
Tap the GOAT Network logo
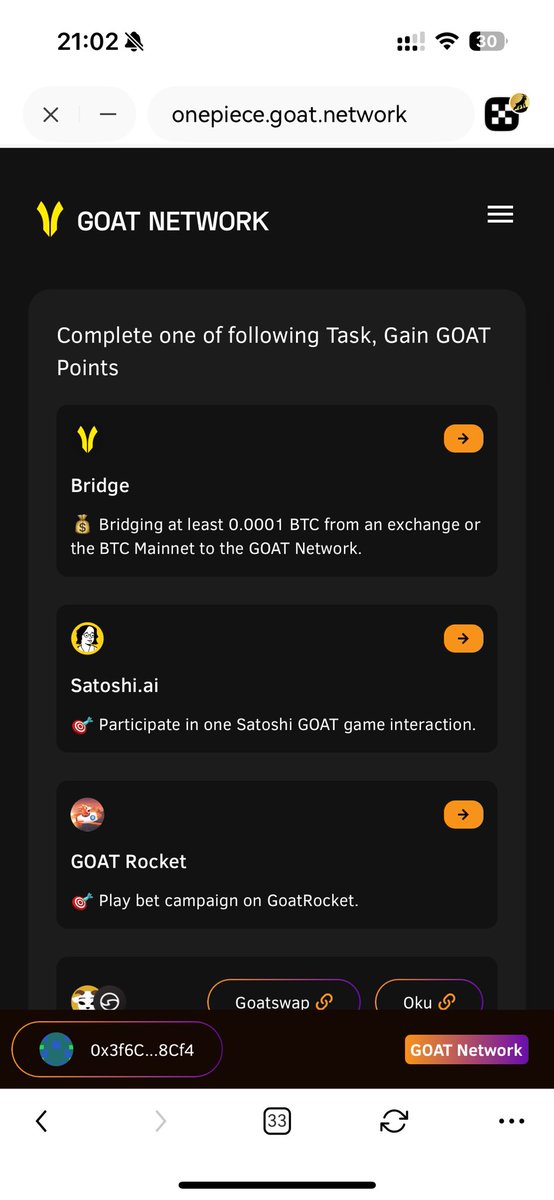tap(153, 219)
